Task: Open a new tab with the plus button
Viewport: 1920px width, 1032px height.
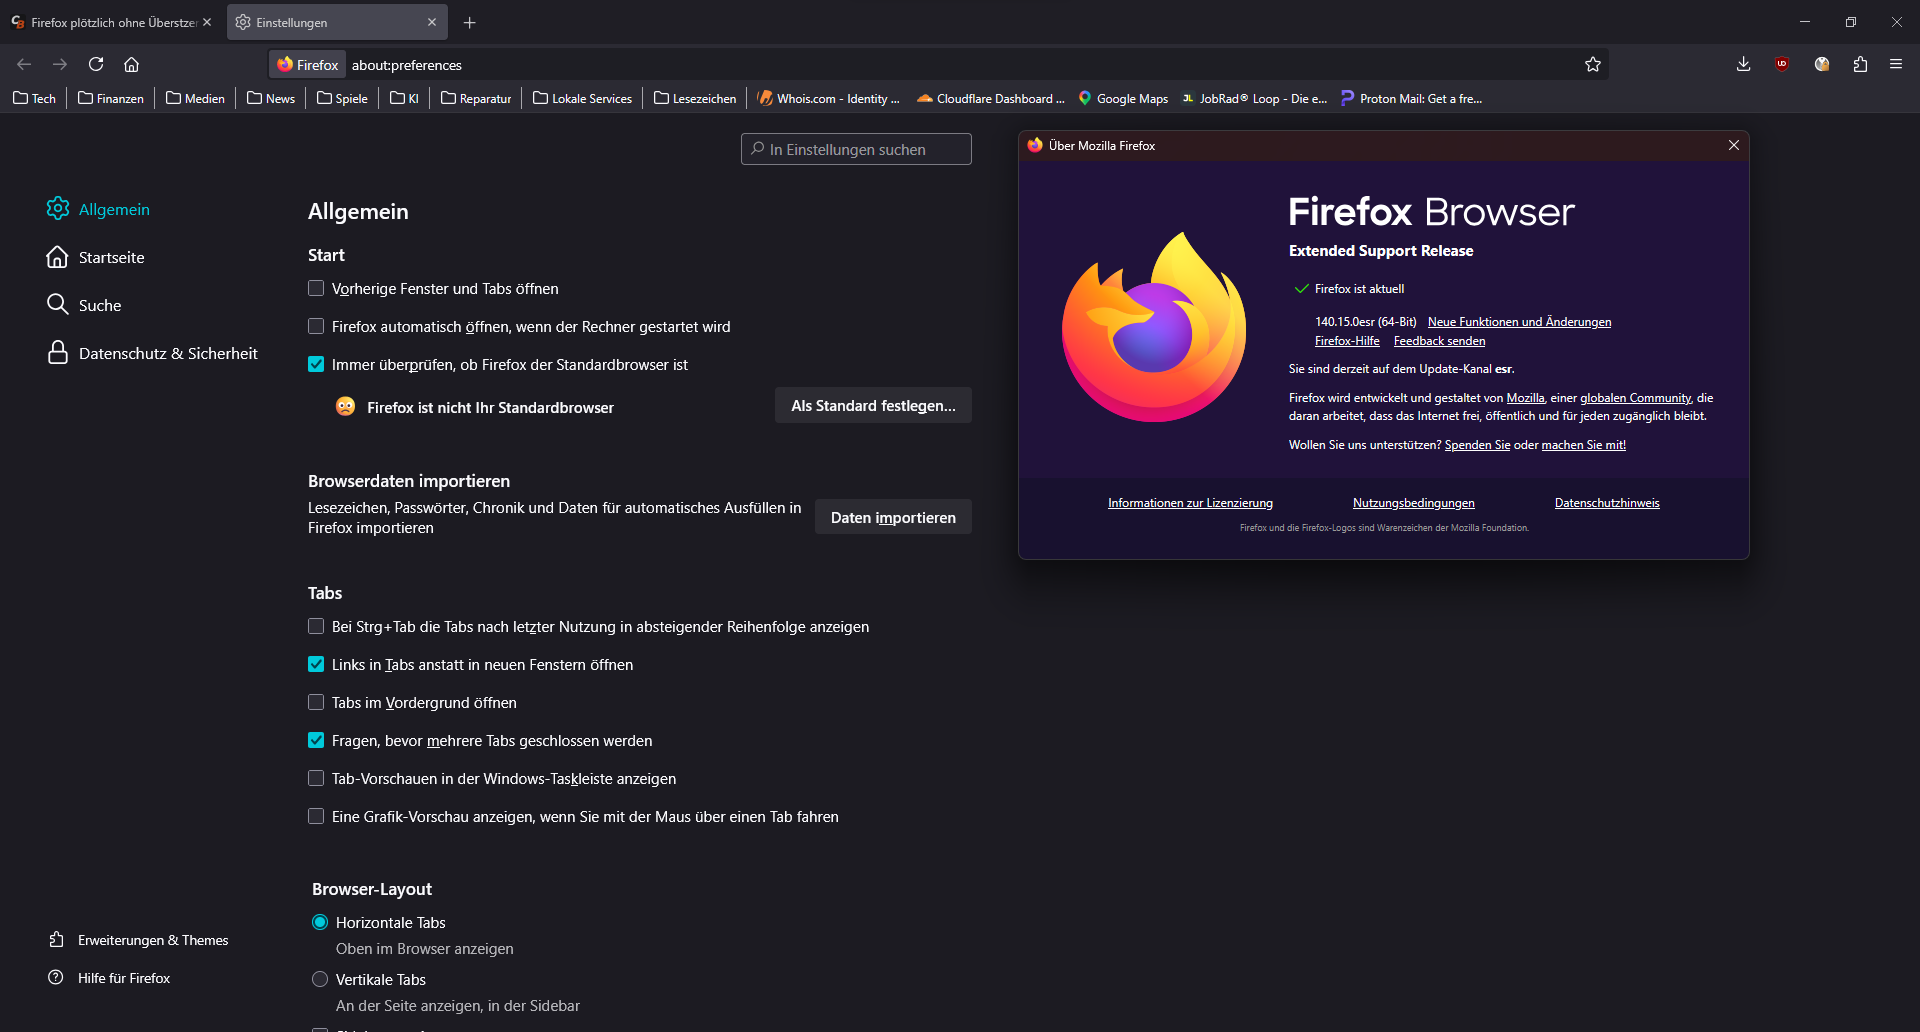Action: (x=469, y=22)
